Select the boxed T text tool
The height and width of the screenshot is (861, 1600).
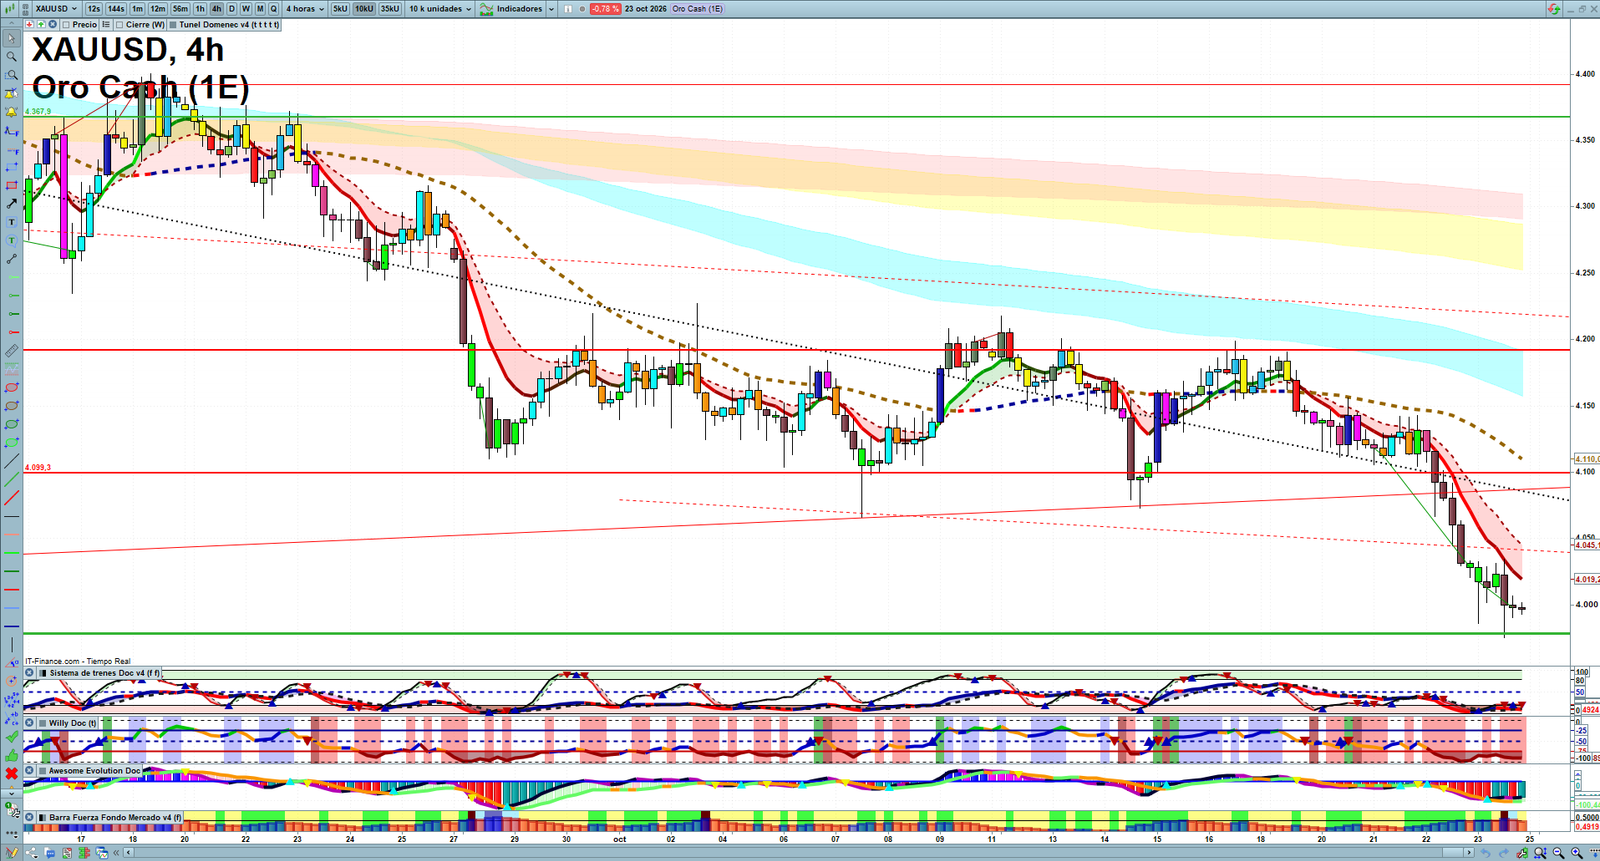11,222
